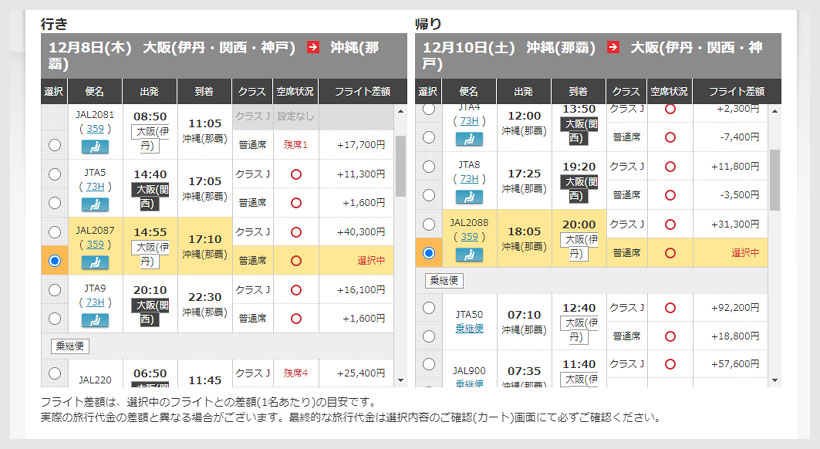Click the 14:55 departure time for JAL2087
820x449 pixels.
(x=150, y=232)
